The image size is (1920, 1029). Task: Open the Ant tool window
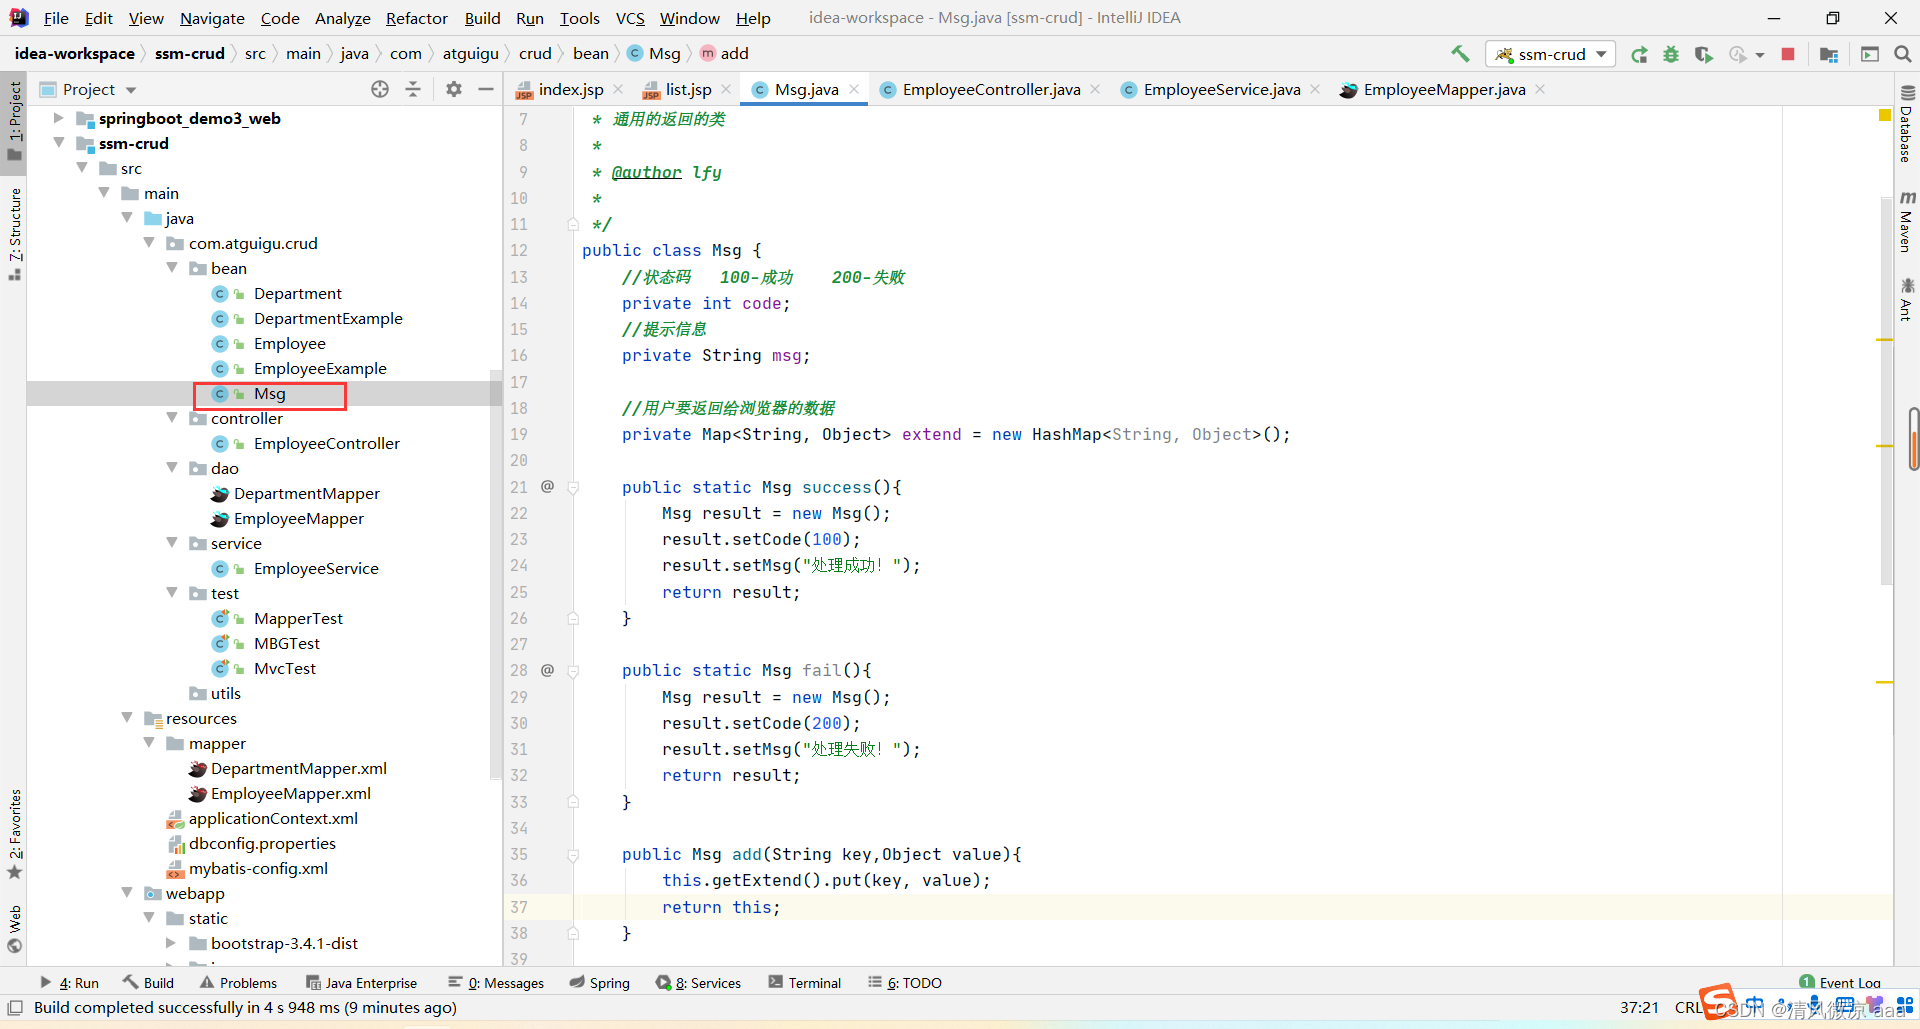[1906, 300]
